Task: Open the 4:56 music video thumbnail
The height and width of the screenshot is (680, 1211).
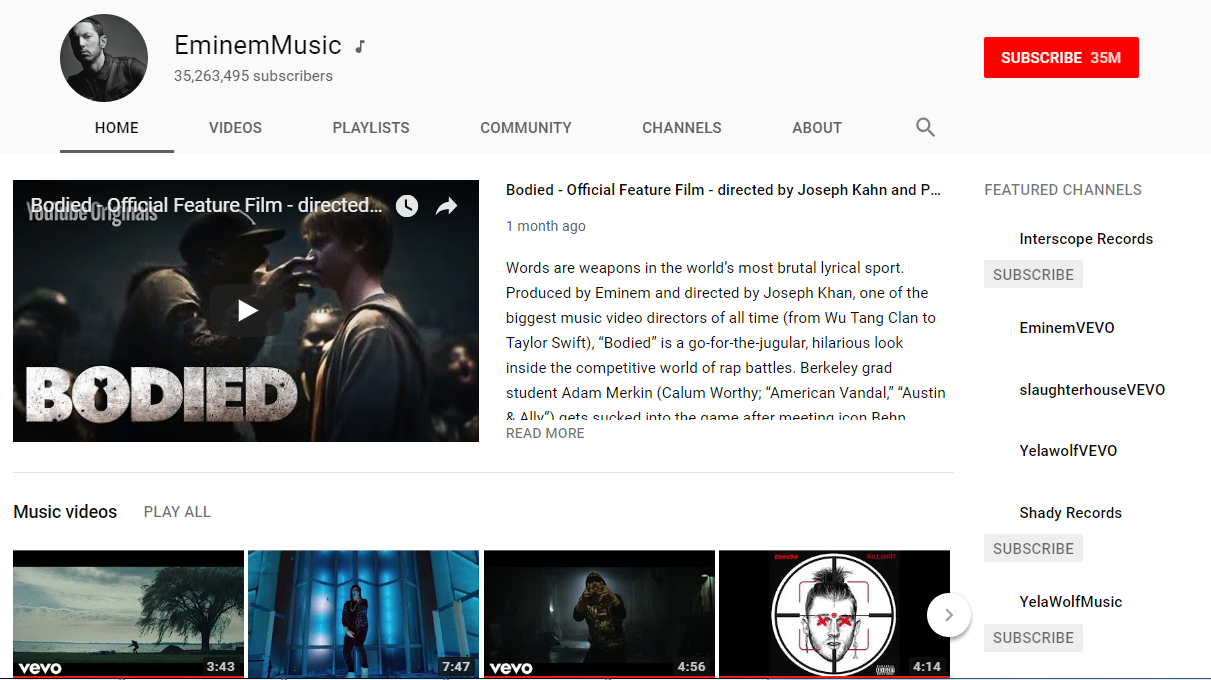Action: click(x=599, y=614)
